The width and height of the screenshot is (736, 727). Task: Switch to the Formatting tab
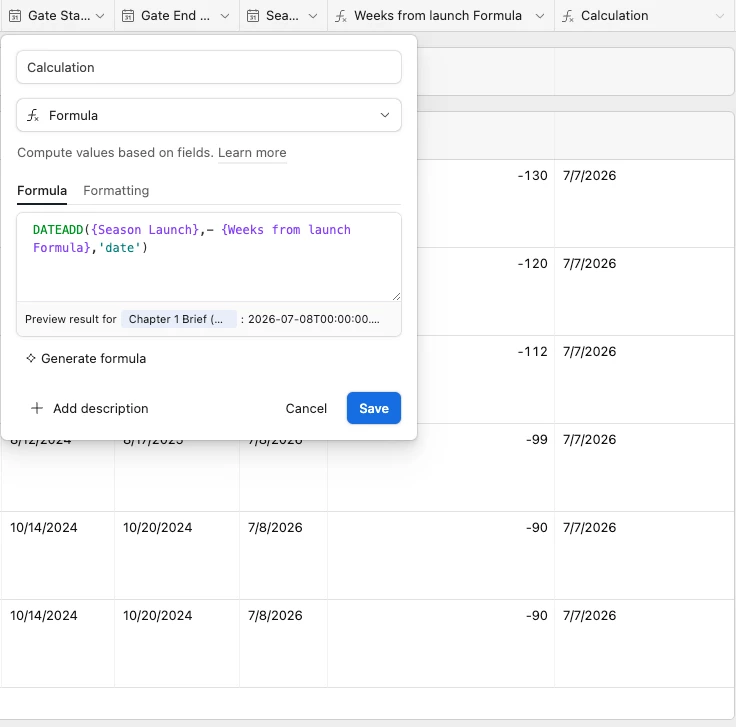coord(116,191)
